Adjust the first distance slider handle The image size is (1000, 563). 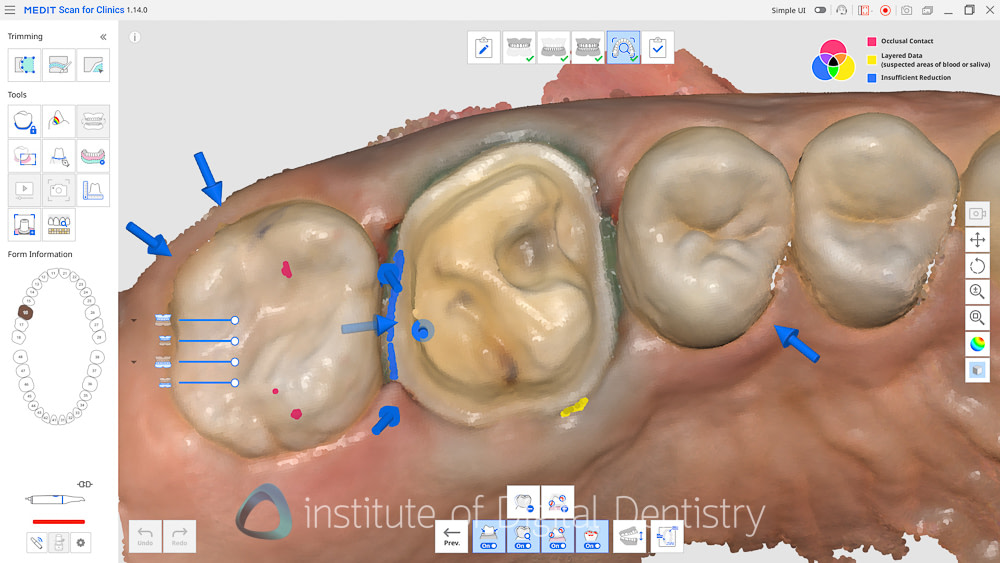(x=235, y=320)
